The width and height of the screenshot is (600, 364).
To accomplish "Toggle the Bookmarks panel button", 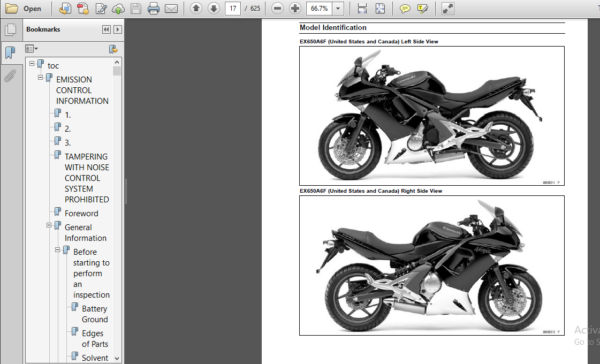I will [x=10, y=52].
